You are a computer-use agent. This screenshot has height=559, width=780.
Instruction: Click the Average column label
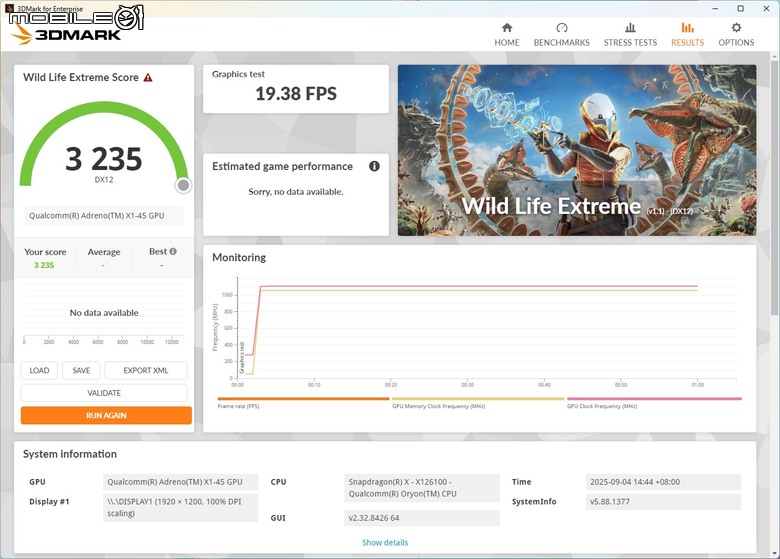click(104, 252)
